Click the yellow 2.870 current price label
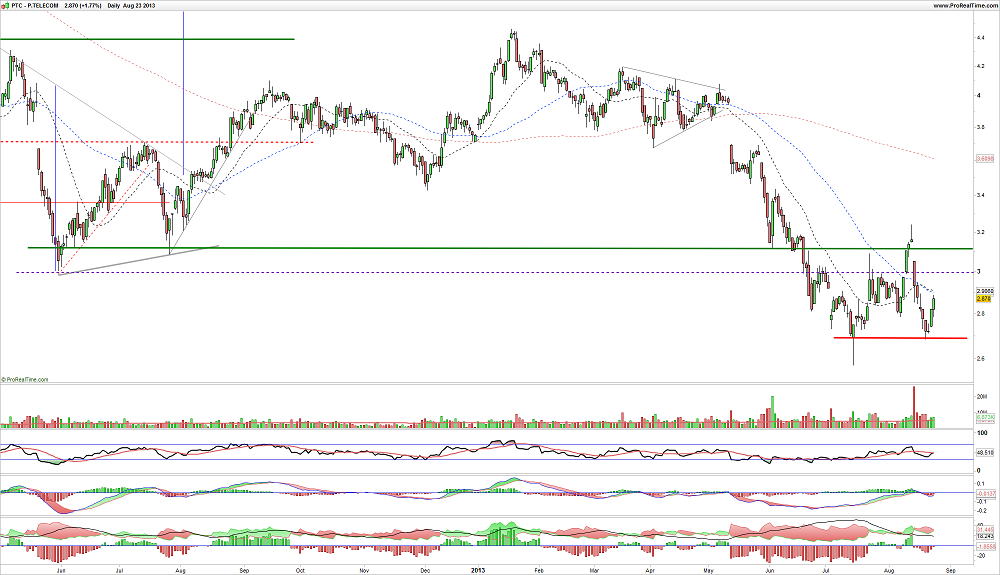1000x575 pixels. coord(984,298)
